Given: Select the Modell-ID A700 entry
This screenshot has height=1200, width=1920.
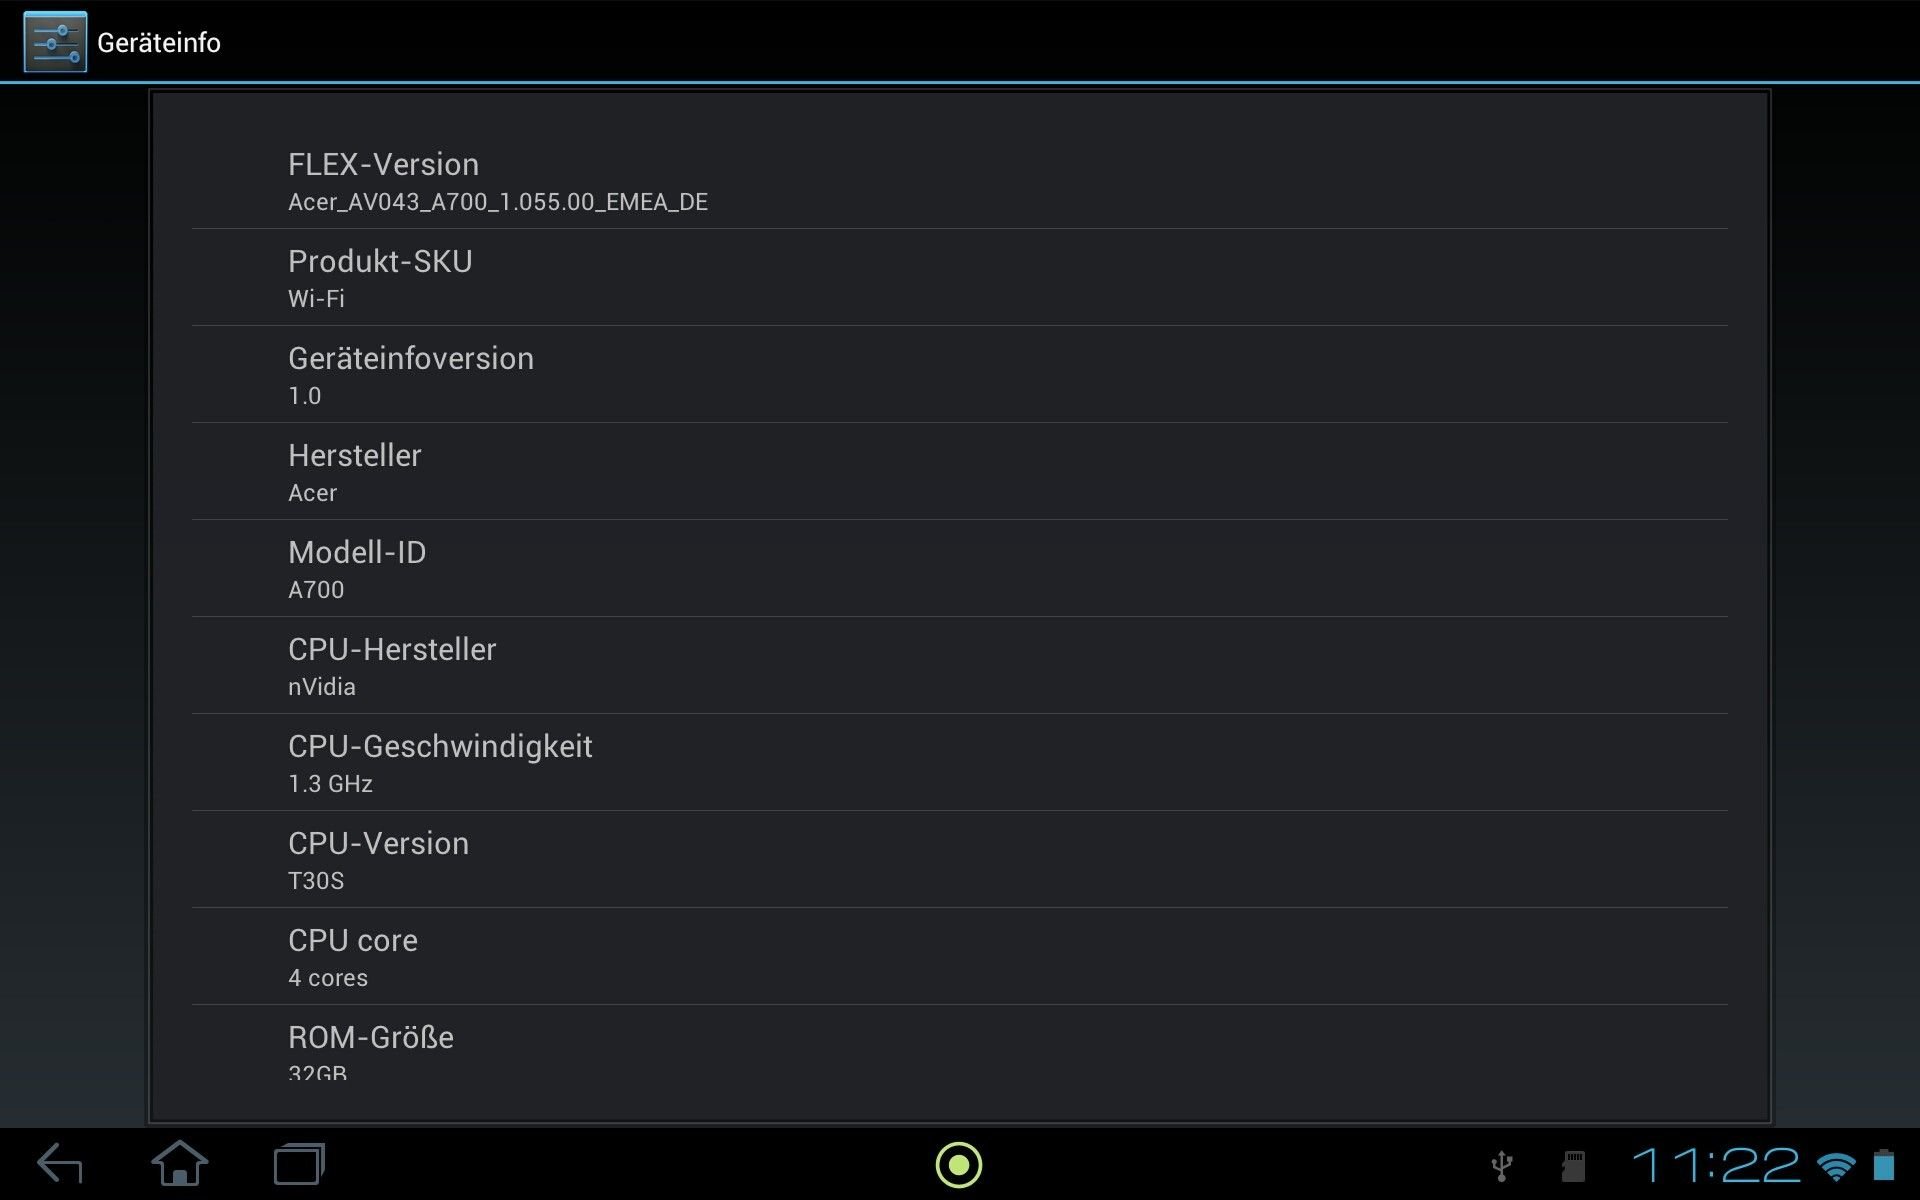Looking at the screenshot, I should 960,569.
